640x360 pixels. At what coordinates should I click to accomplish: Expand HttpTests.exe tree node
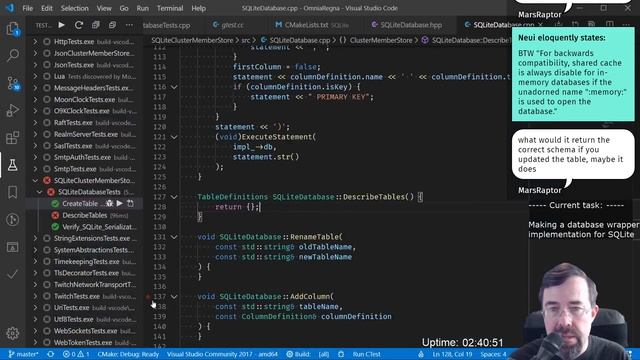click(36, 42)
